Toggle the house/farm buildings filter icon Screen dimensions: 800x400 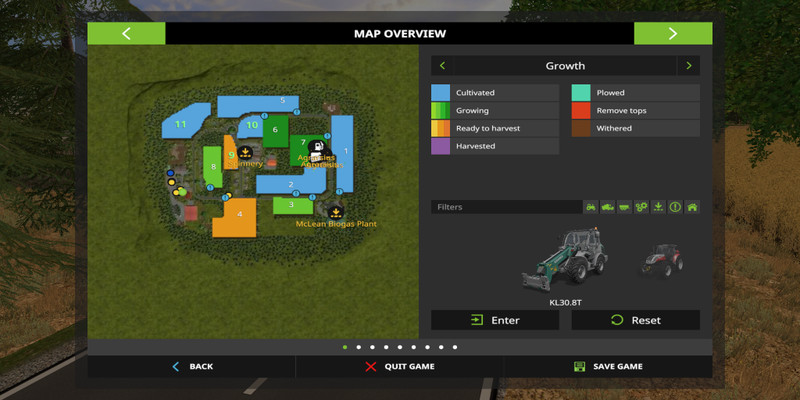coord(692,207)
